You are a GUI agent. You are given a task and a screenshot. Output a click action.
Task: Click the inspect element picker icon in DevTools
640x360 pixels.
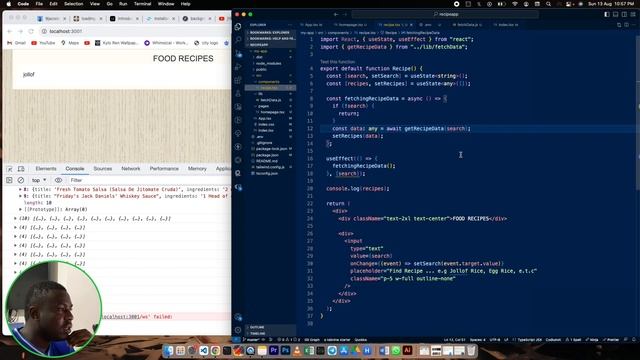[10, 169]
